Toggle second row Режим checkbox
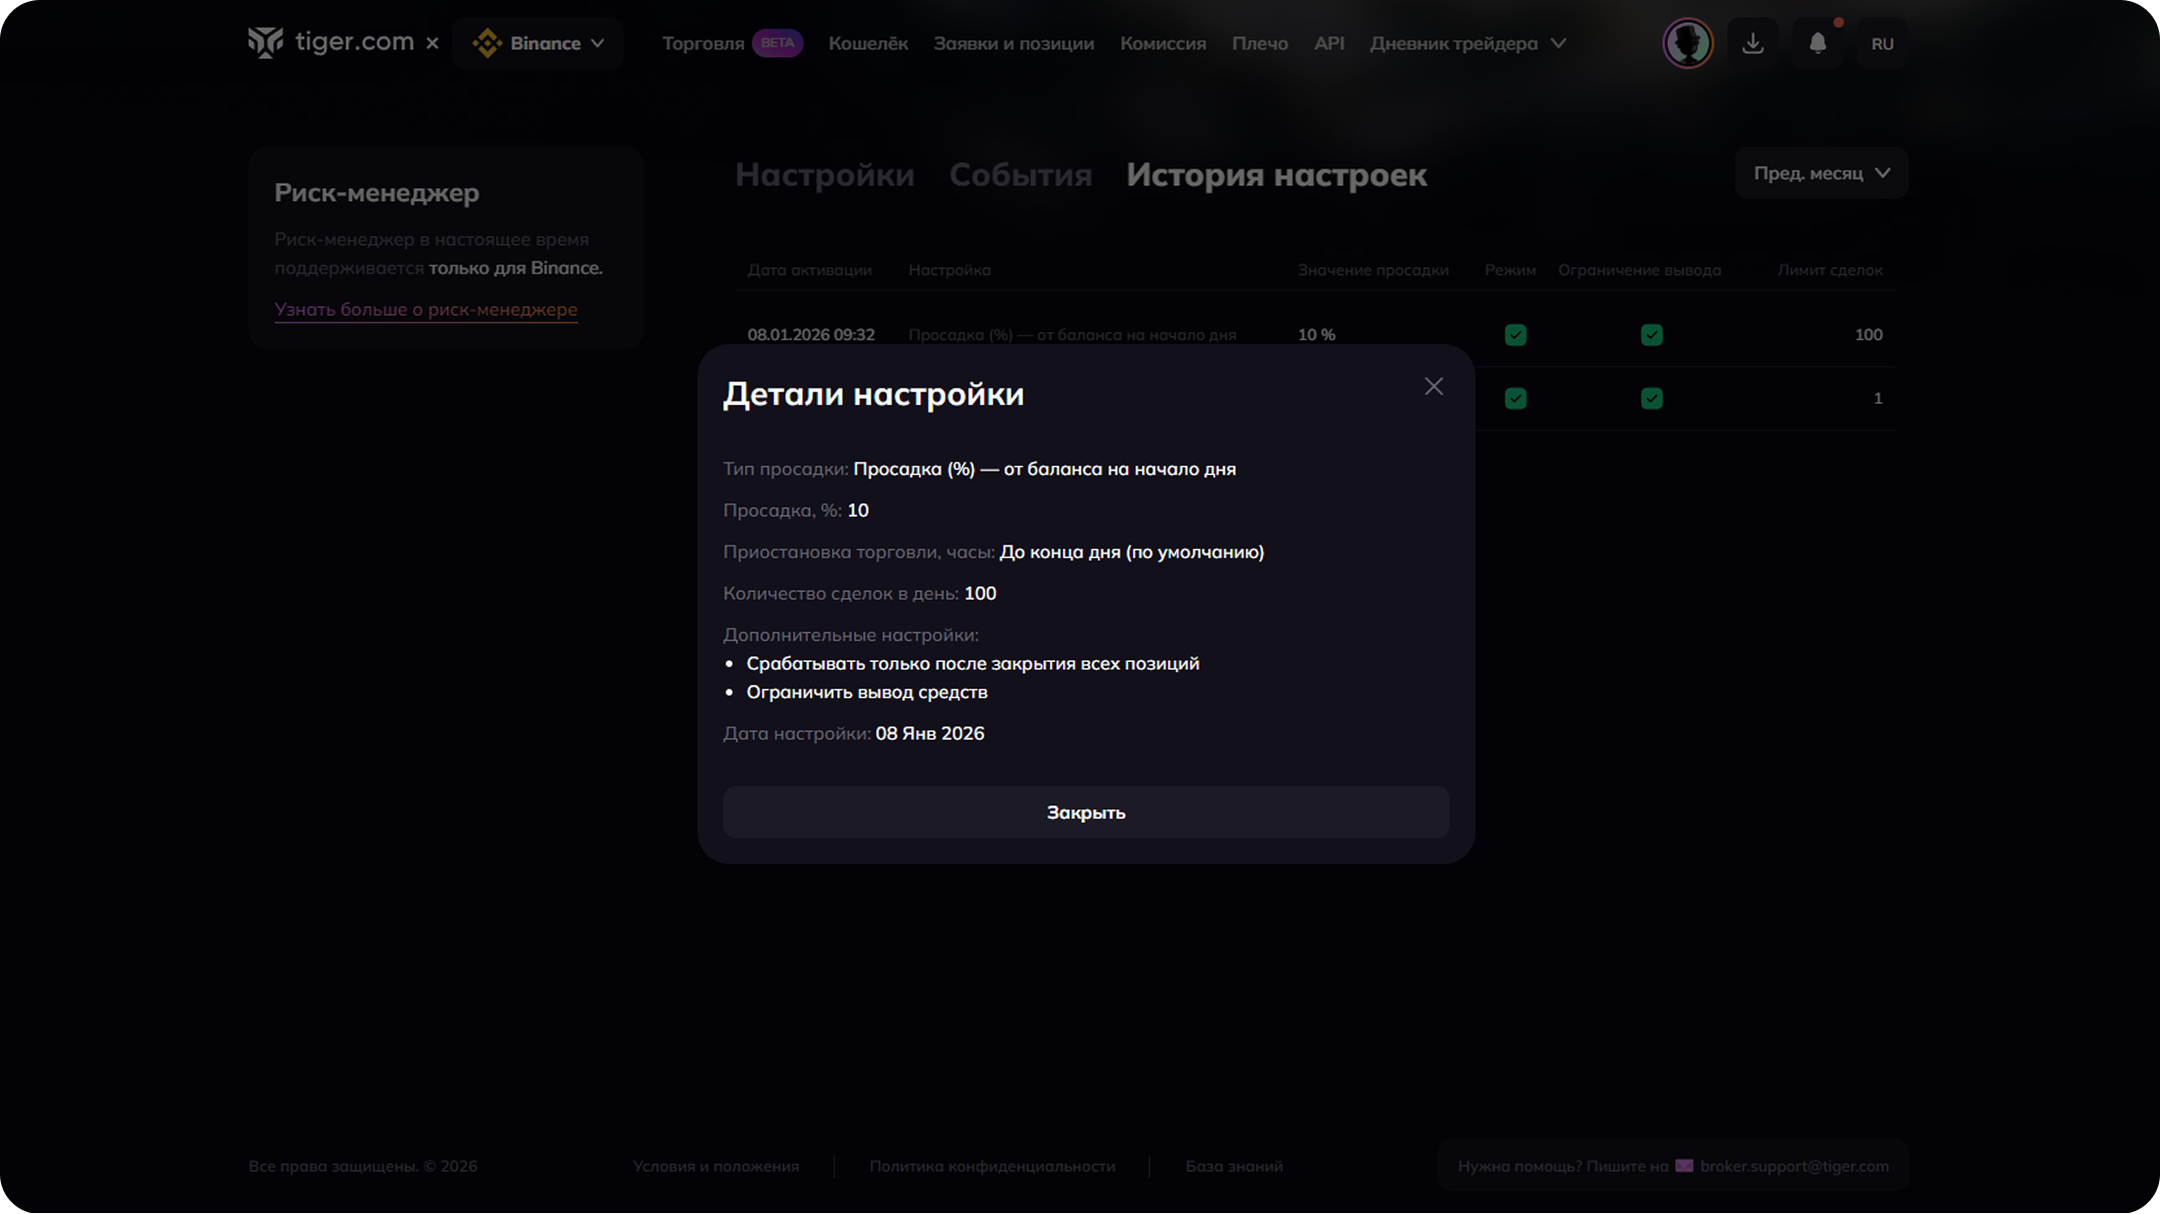 [x=1515, y=398]
